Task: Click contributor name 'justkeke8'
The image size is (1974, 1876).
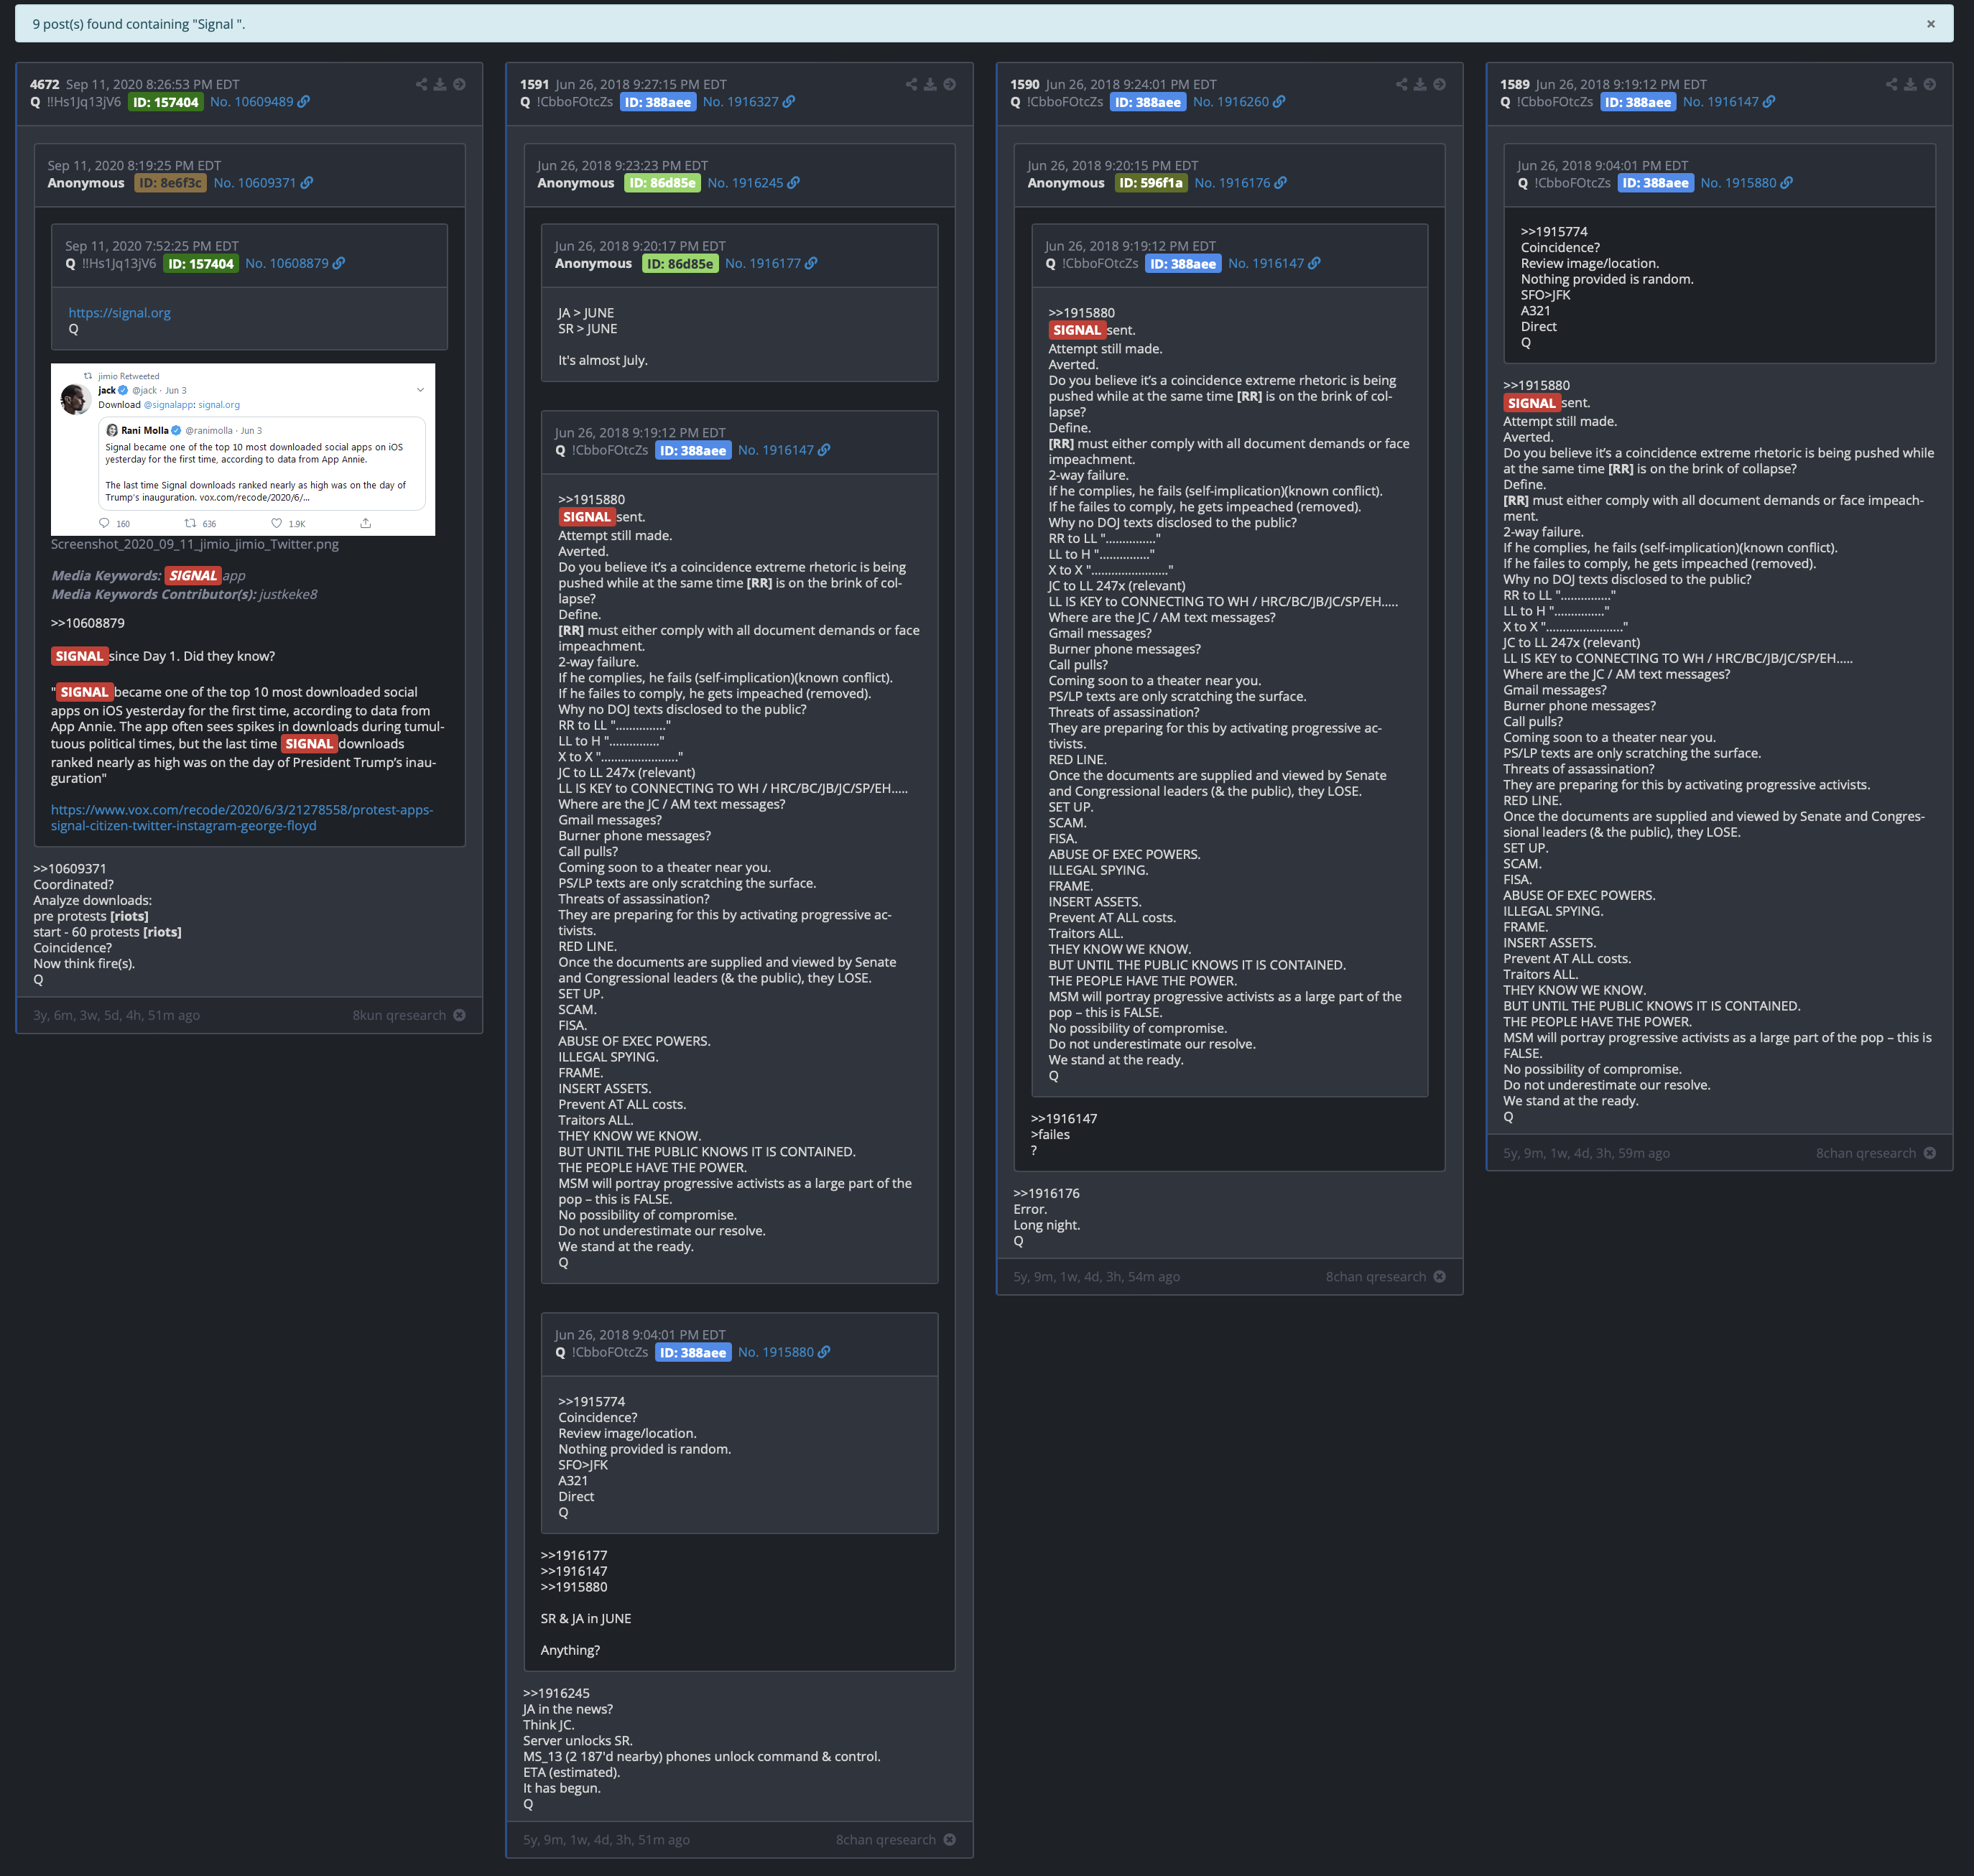Action: pyautogui.click(x=288, y=594)
